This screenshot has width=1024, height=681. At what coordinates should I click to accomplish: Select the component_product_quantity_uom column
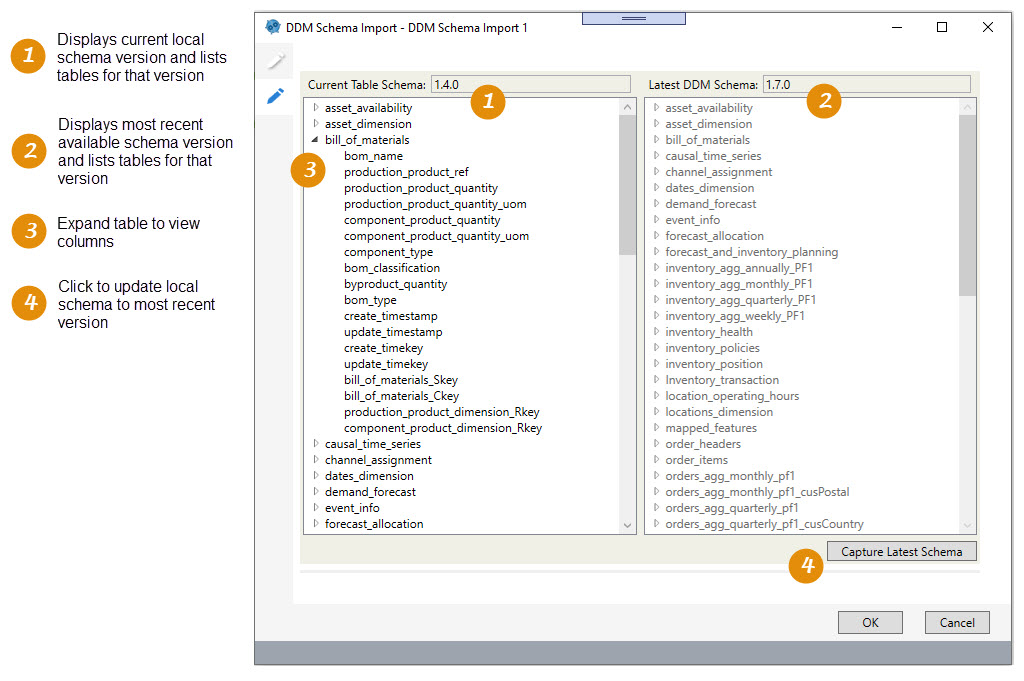[436, 236]
